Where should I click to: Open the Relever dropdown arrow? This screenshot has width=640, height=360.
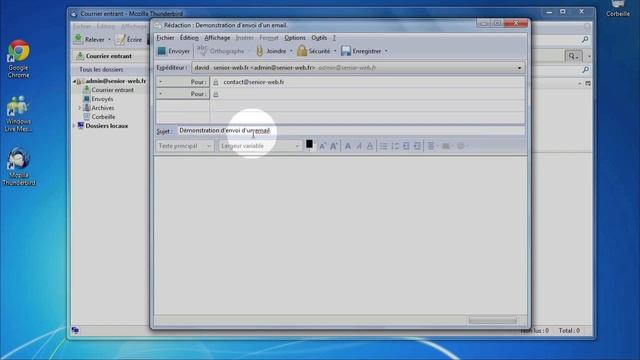pos(109,40)
